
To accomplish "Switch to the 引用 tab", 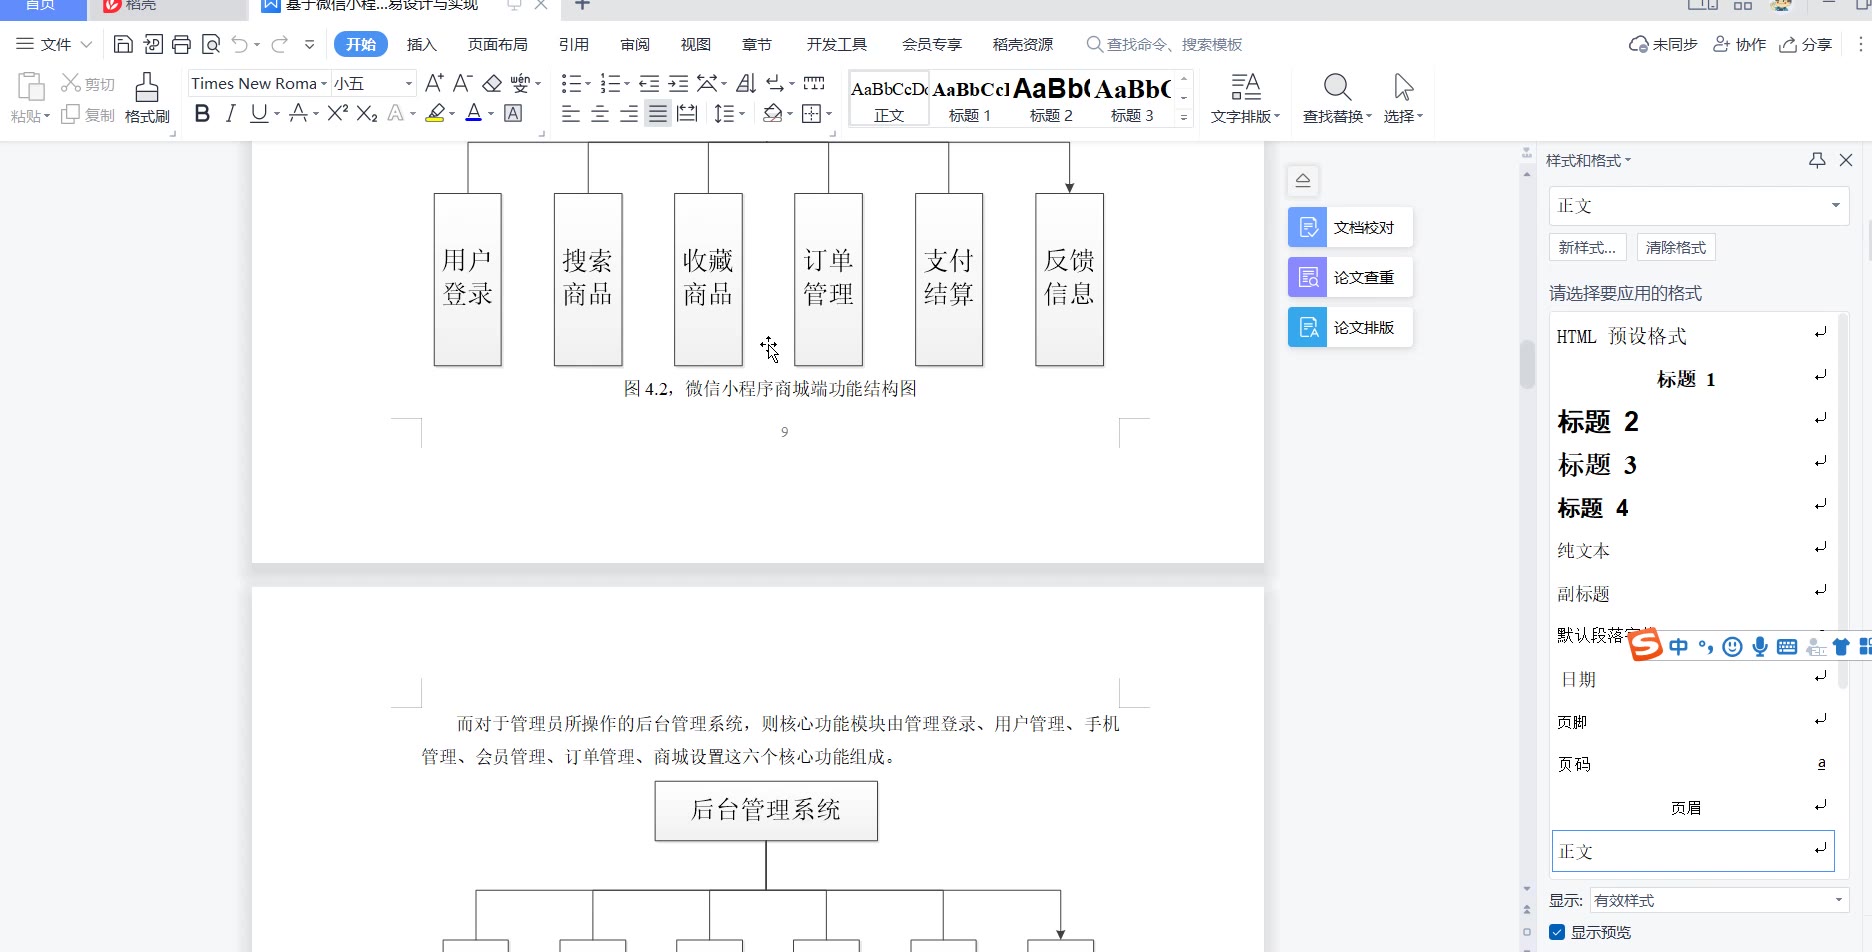I will click(x=573, y=44).
